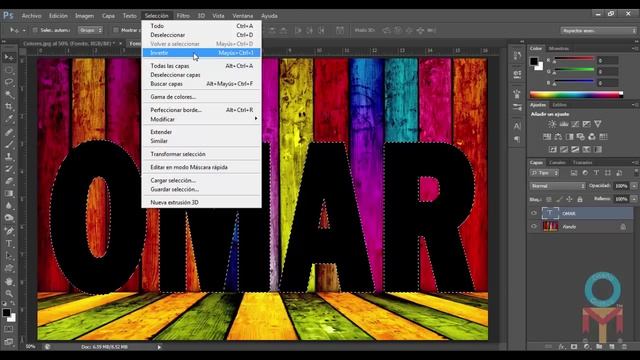Select the Horizontal Type tool
Viewport: 640px width, 360px height.
(9, 244)
